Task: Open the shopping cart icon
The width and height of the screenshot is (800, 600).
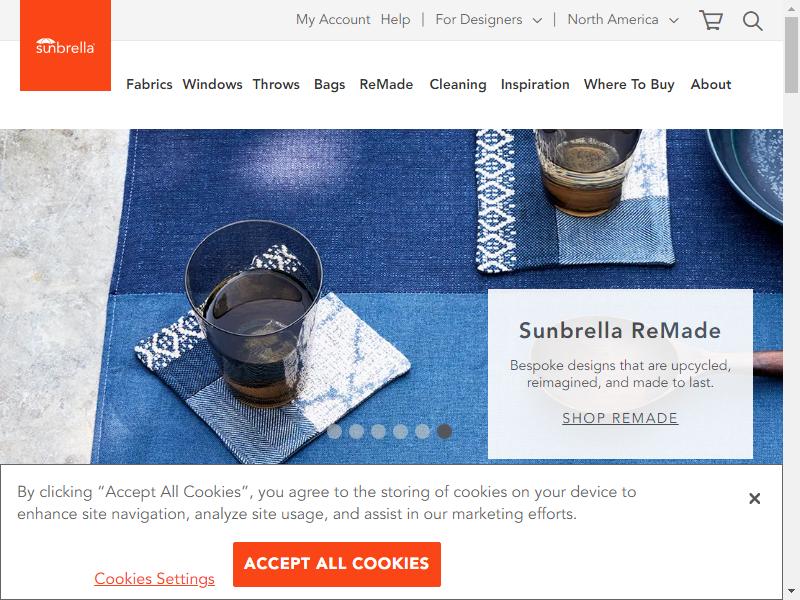Action: click(711, 20)
